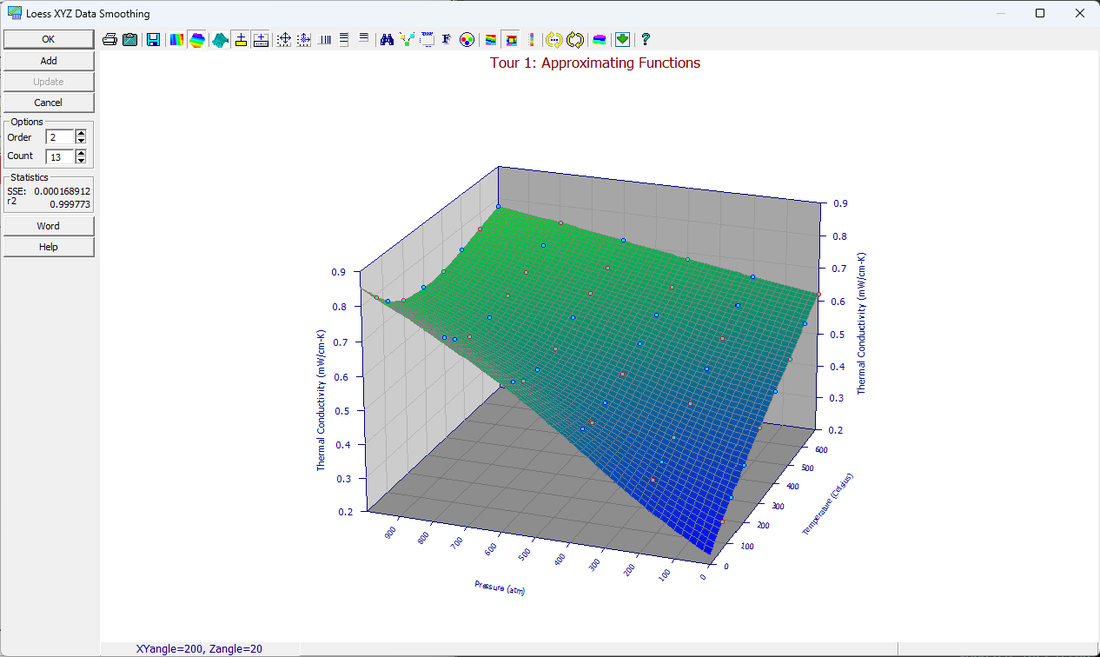Screen dimensions: 1100x657
Task: Select the teal surface plot icon
Action: [x=220, y=39]
